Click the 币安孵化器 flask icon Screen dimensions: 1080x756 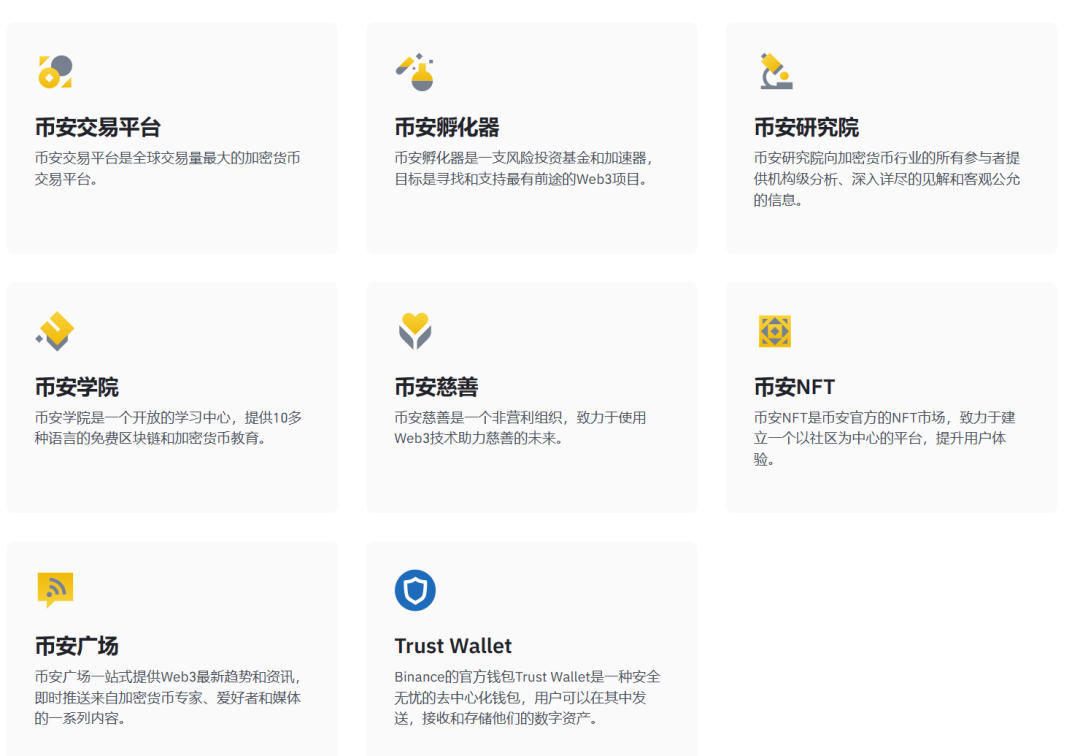(414, 72)
